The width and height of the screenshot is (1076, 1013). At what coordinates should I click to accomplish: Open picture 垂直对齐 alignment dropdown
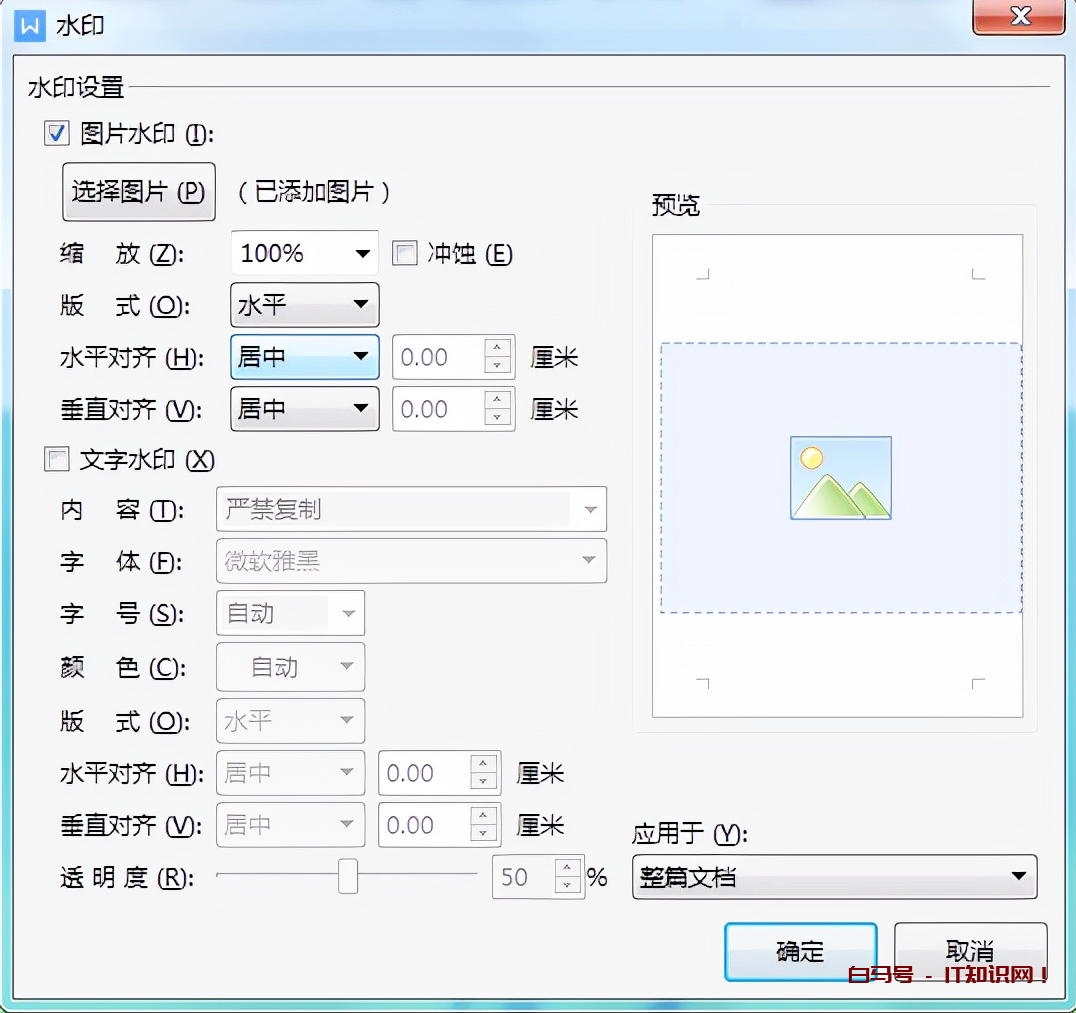pos(304,409)
